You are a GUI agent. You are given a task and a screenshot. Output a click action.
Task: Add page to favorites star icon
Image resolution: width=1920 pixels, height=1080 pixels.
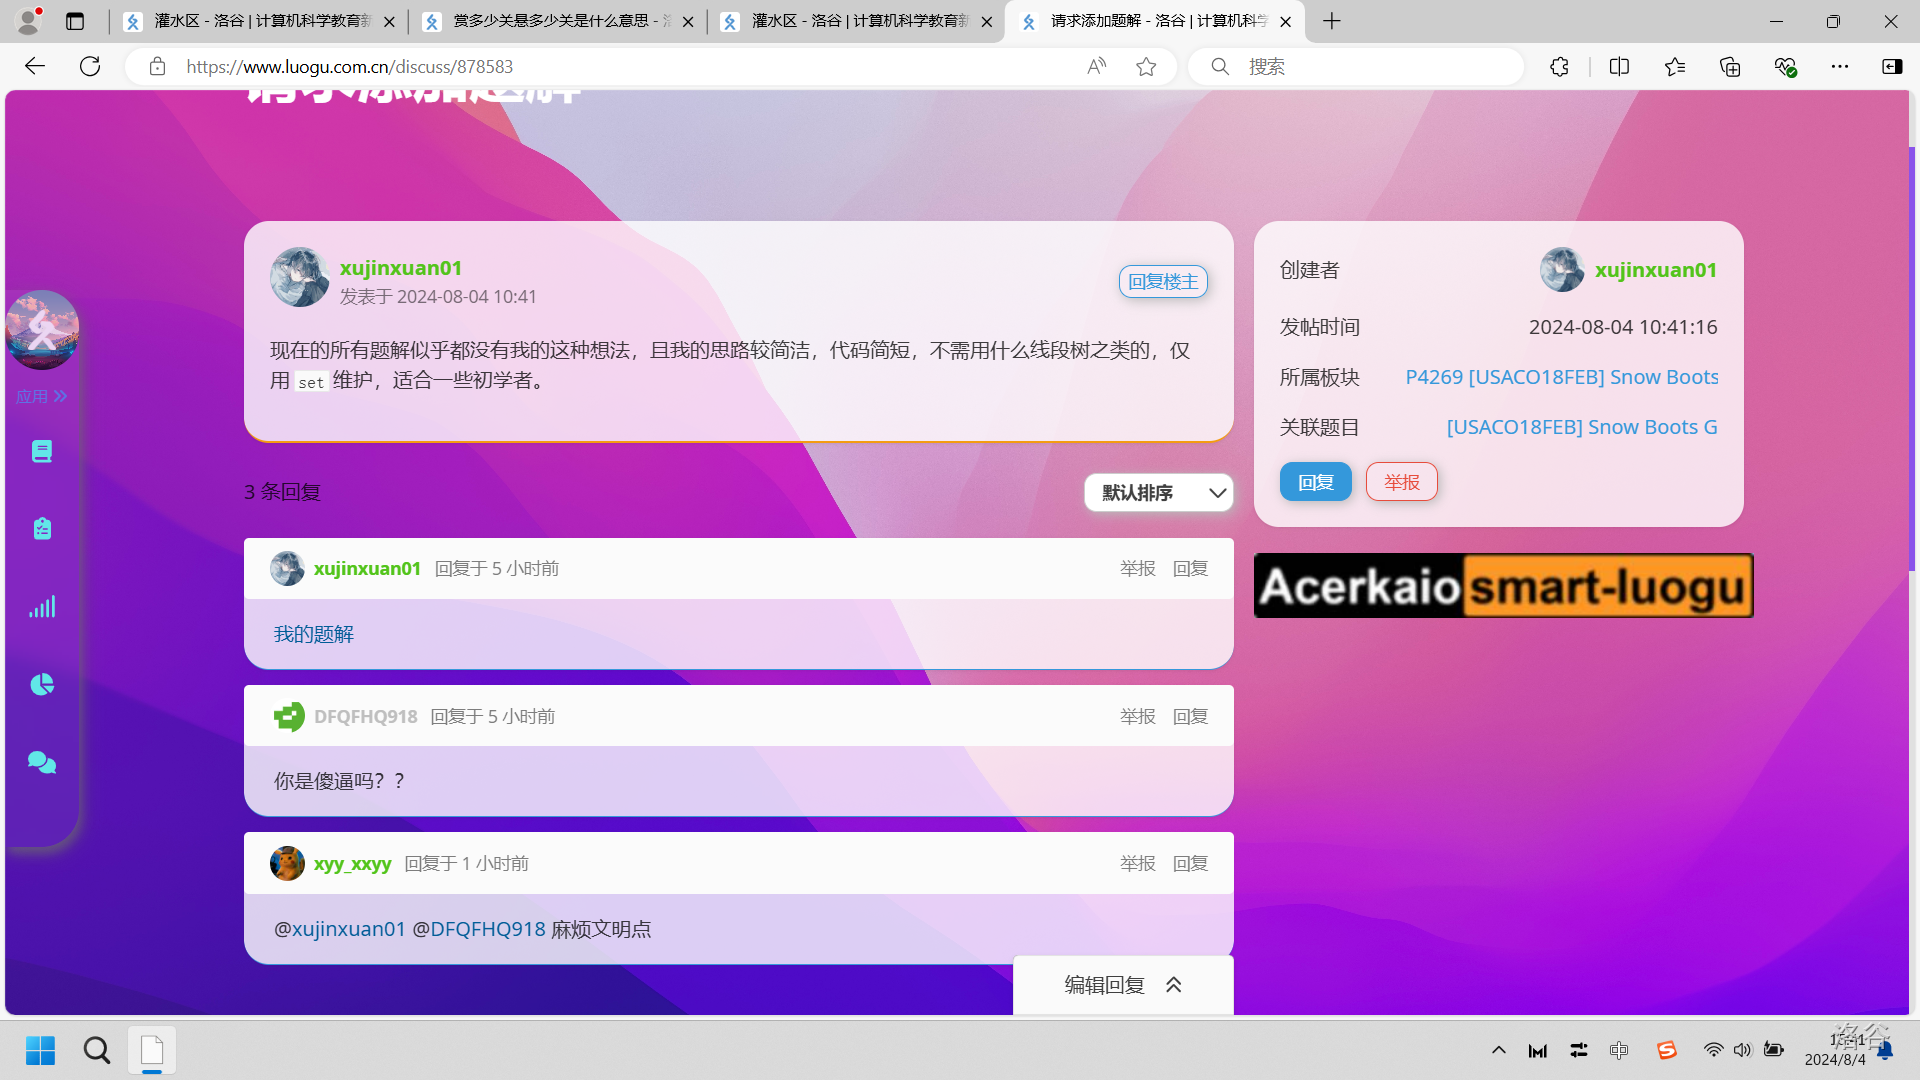point(1146,67)
